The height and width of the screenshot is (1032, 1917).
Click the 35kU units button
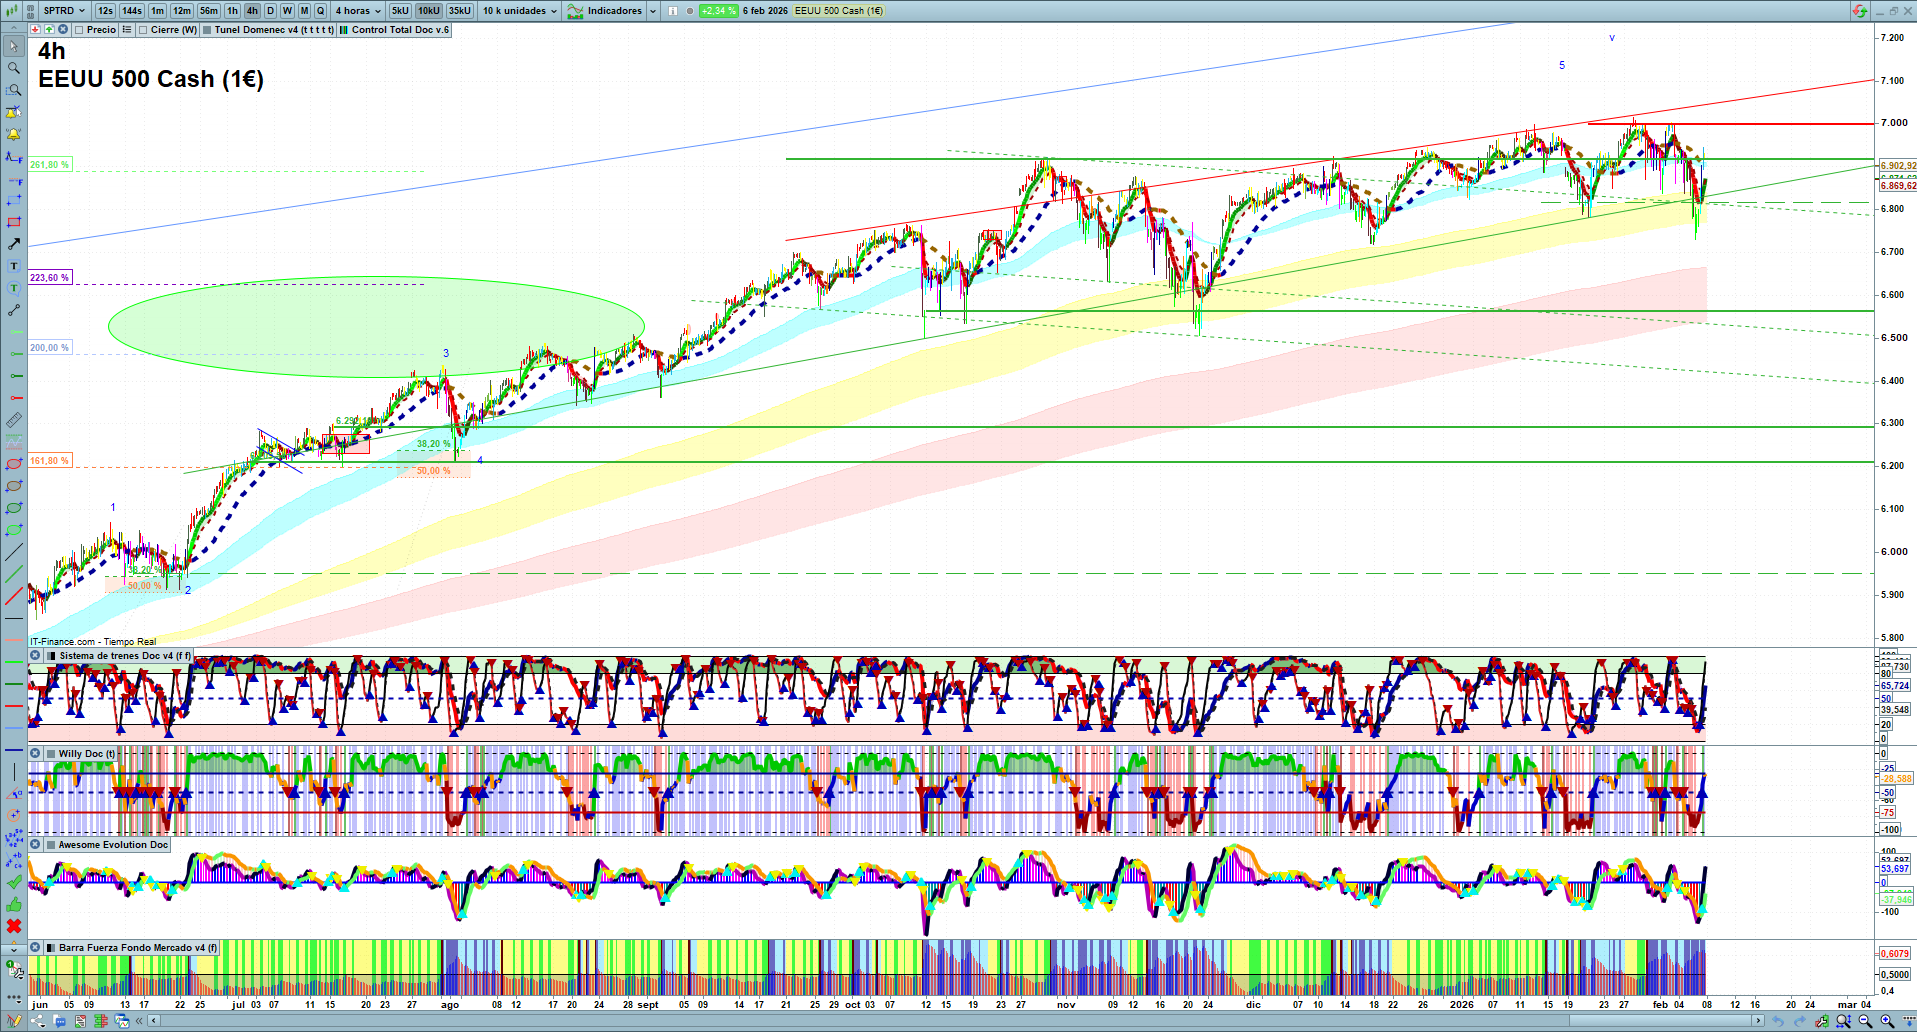(460, 11)
